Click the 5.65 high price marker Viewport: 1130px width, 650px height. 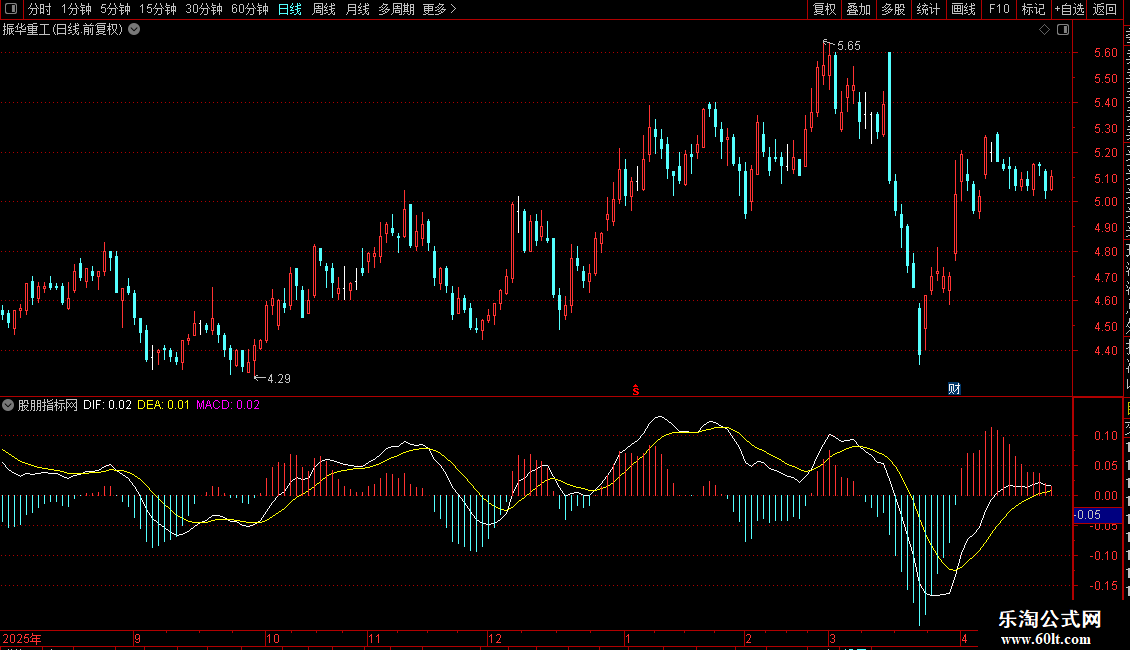[x=848, y=46]
